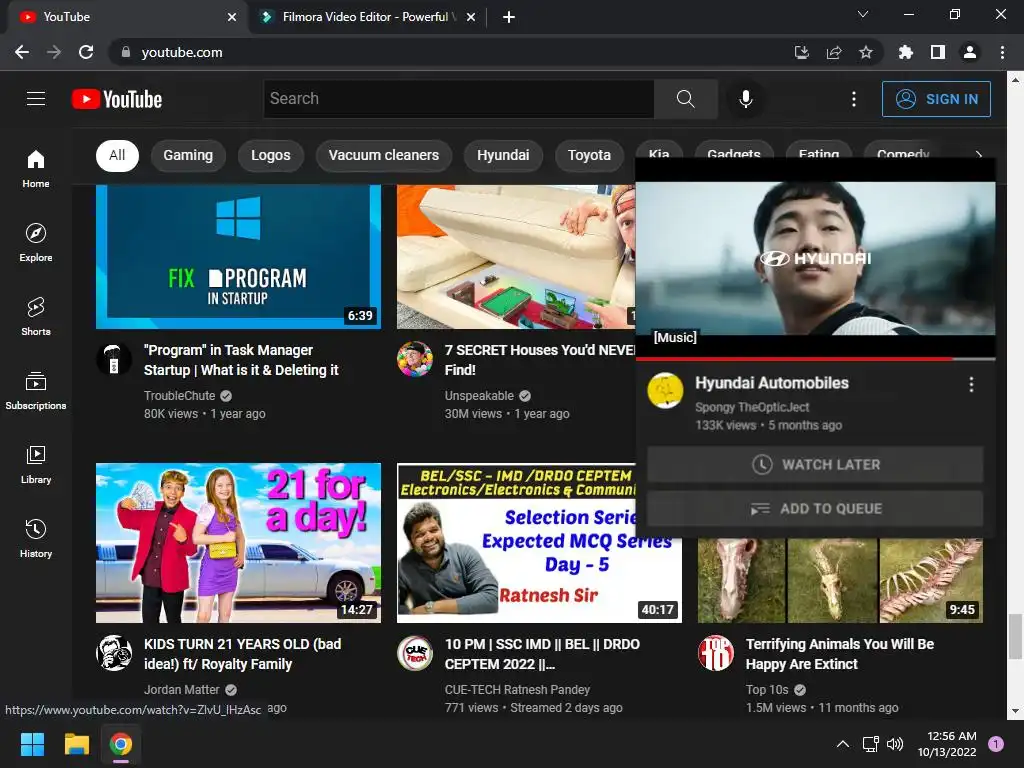Open Spongy TheOpticJect channel link

click(x=752, y=407)
